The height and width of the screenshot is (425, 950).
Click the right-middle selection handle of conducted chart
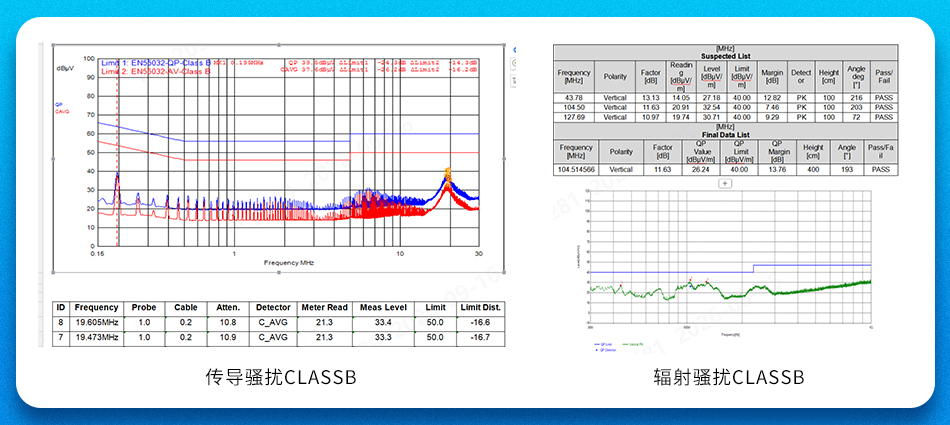[505, 158]
